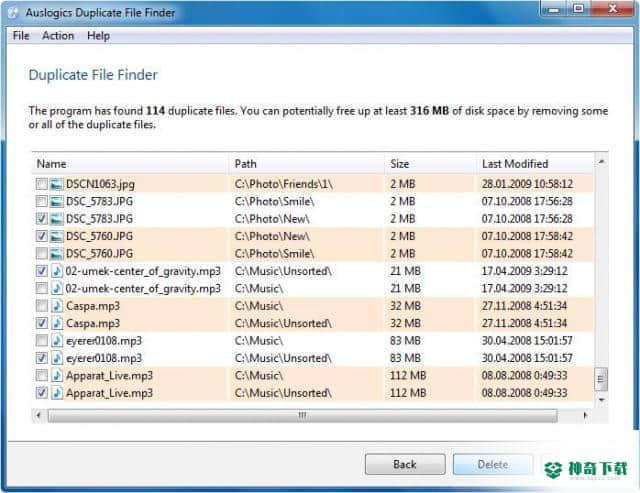The width and height of the screenshot is (640, 493).
Task: Click music icon of Apparat_Live.mp3 in Unsorted
Action: pos(57,393)
